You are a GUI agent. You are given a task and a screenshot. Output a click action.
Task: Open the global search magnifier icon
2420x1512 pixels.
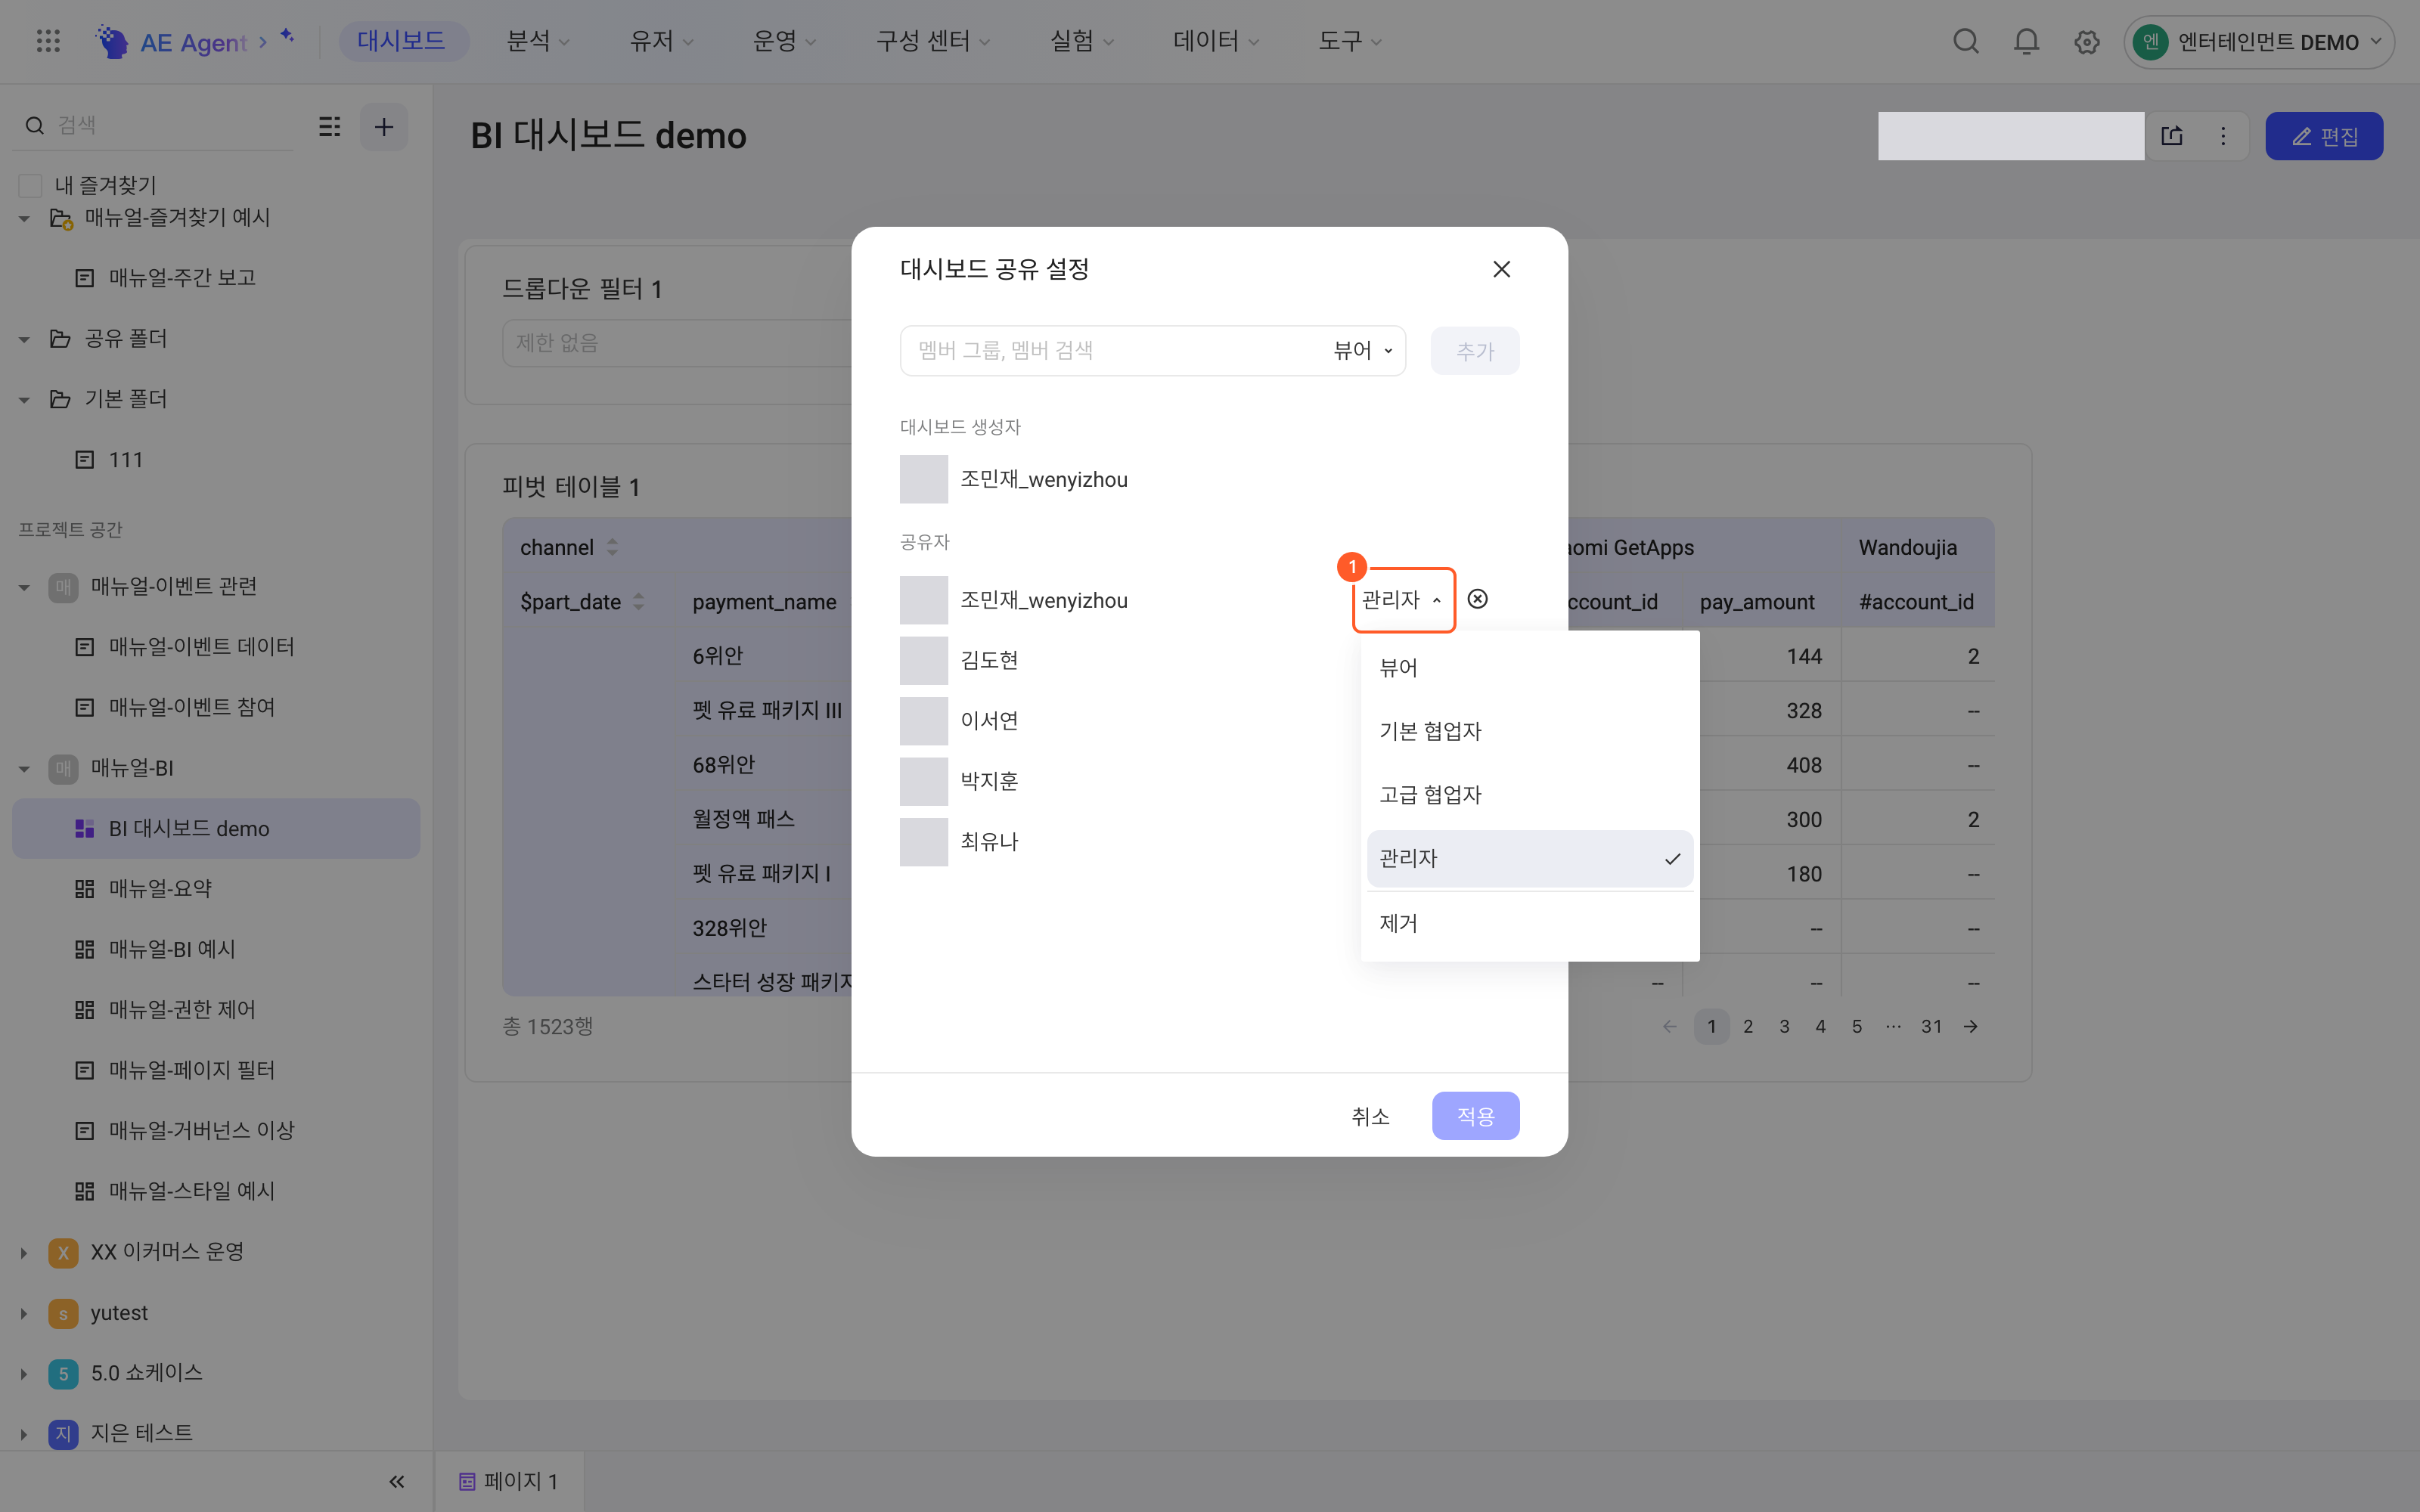(x=1966, y=41)
